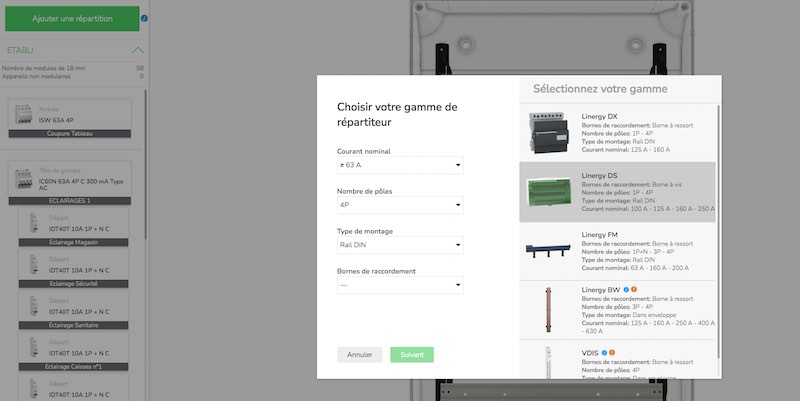Click the Eclairage Magasin label
Image resolution: width=800 pixels, height=401 pixels.
[73, 242]
